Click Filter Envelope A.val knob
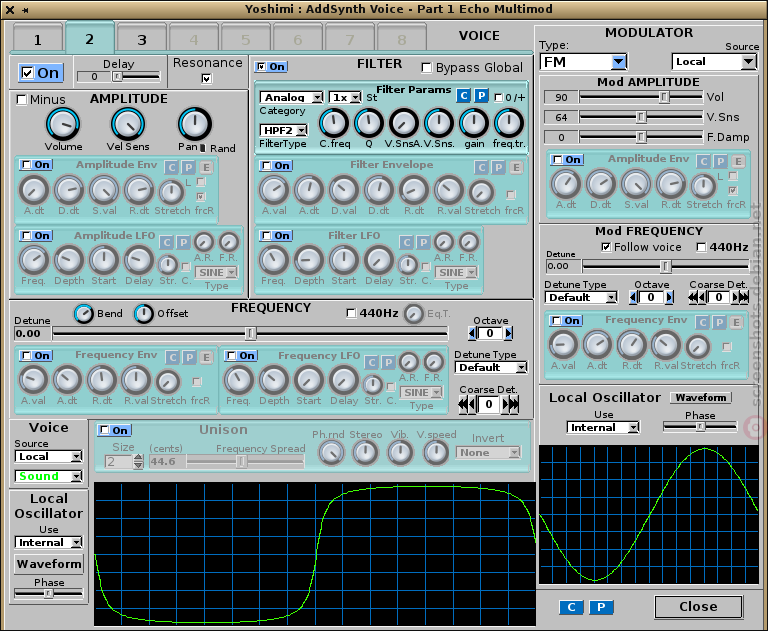Screen dimensions: 768x631 pos(274,190)
